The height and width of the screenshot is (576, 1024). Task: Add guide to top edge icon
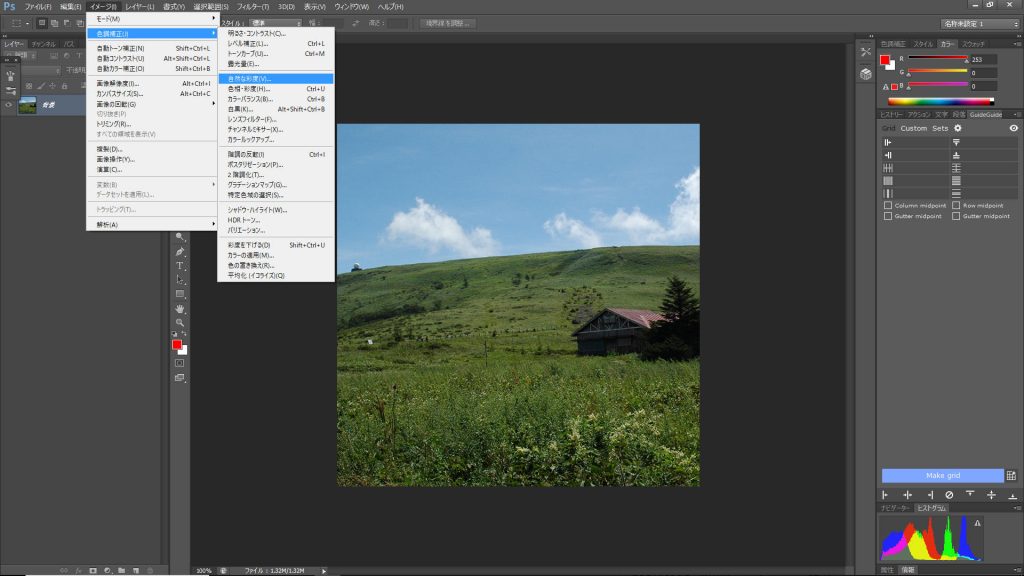point(970,494)
